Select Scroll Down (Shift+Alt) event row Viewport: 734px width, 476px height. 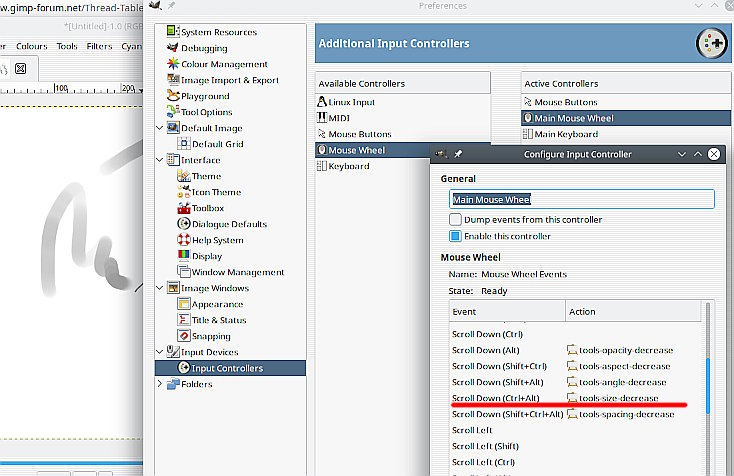click(577, 382)
